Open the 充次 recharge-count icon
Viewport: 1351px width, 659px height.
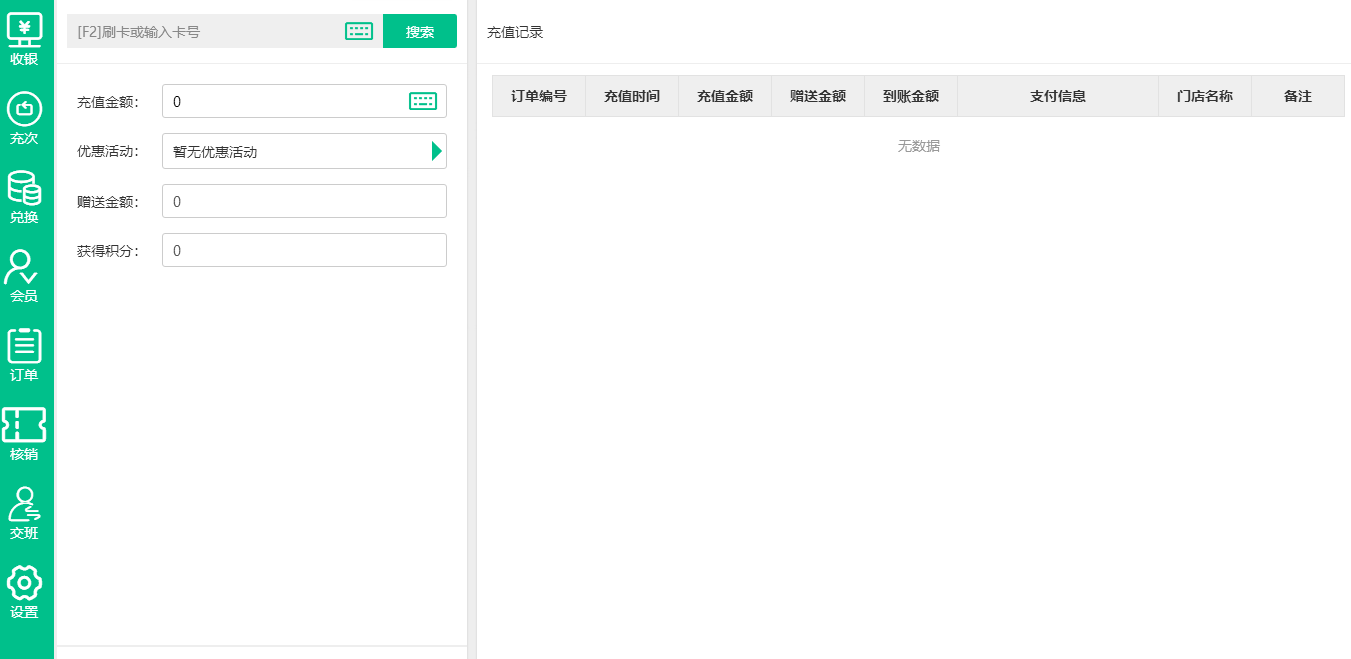pyautogui.click(x=24, y=119)
